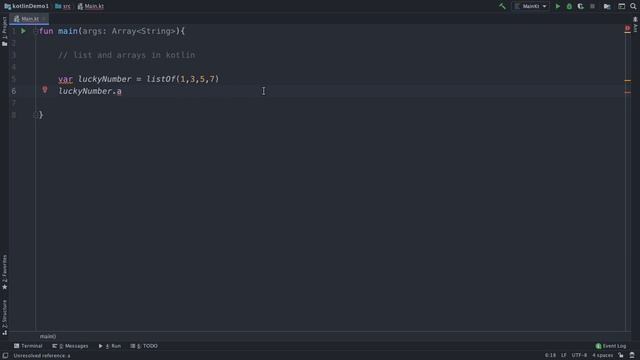Click the src folder breadcrumb
The width and height of the screenshot is (640, 360).
(x=63, y=6)
